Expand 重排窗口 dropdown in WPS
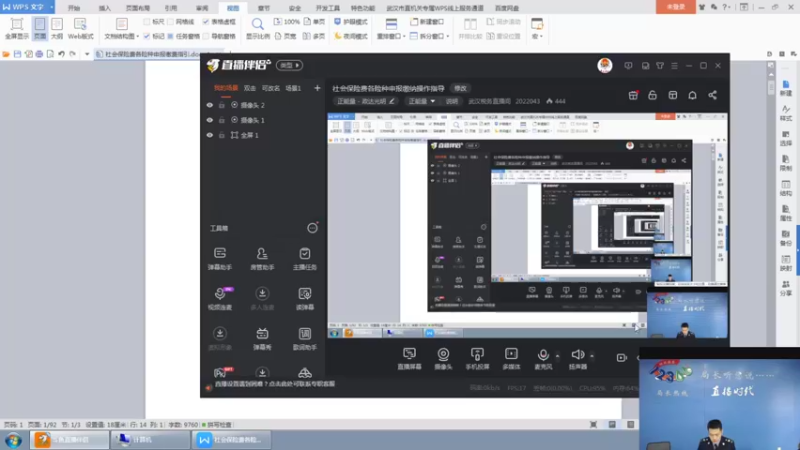The width and height of the screenshot is (800, 450). click(404, 37)
